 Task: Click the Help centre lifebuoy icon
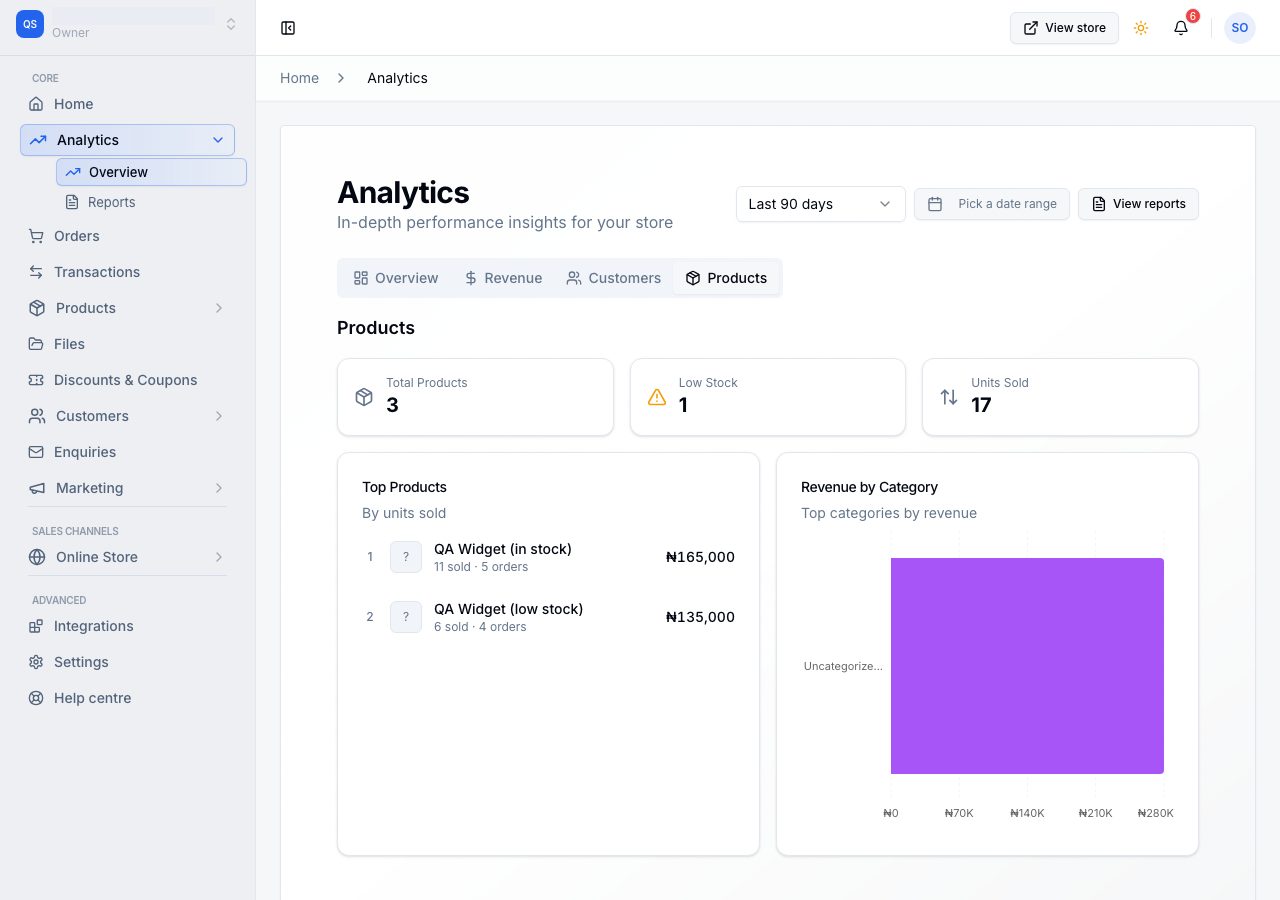pos(36,698)
